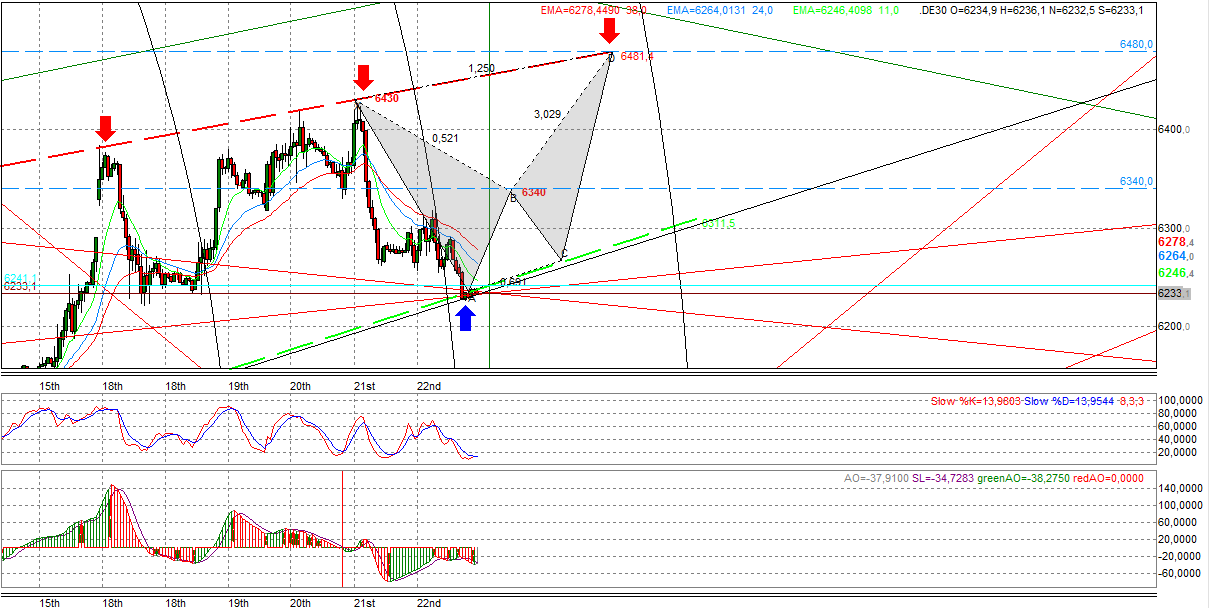Select the green EMA=6246,4098 legend label
Screen dimensions: 1209x608
pyautogui.click(x=845, y=10)
